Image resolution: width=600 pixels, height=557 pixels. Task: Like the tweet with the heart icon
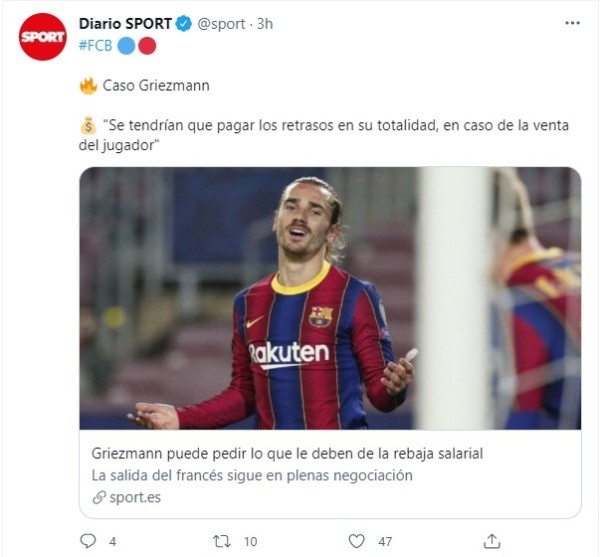point(356,541)
